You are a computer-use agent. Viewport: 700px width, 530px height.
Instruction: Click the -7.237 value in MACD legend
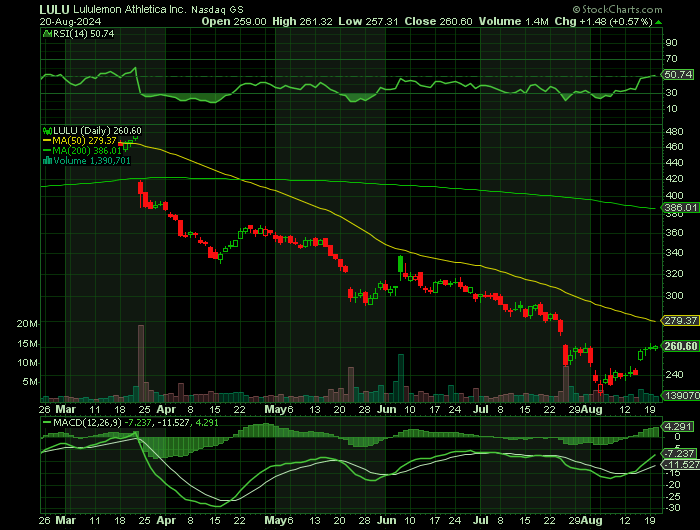138,422
